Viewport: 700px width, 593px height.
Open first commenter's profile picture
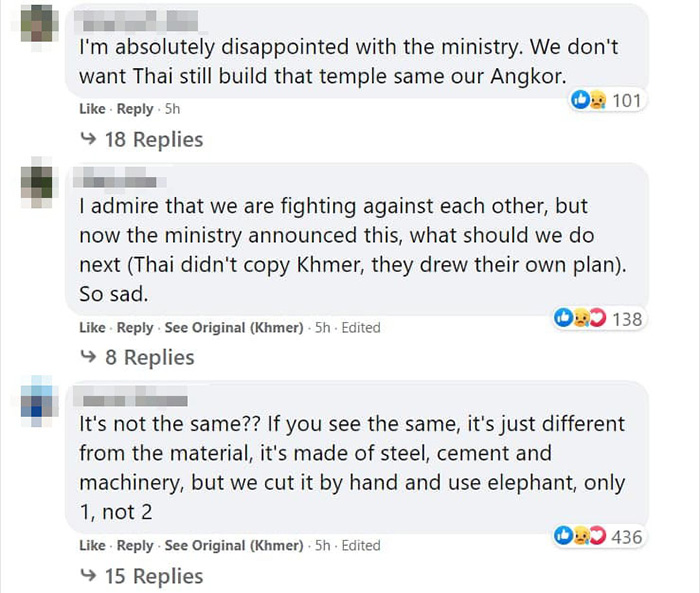[x=37, y=22]
